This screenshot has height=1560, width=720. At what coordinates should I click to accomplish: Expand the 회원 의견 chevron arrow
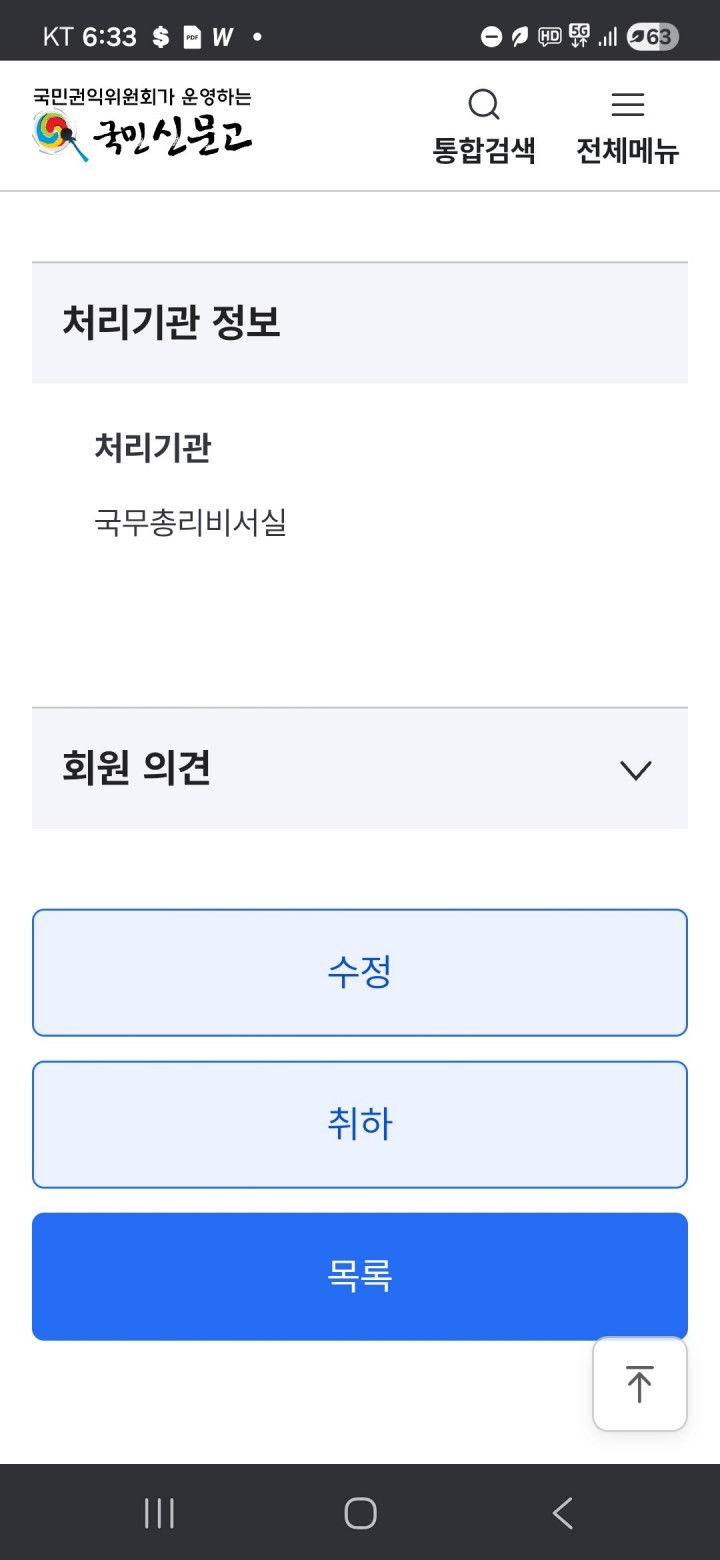[x=635, y=770]
